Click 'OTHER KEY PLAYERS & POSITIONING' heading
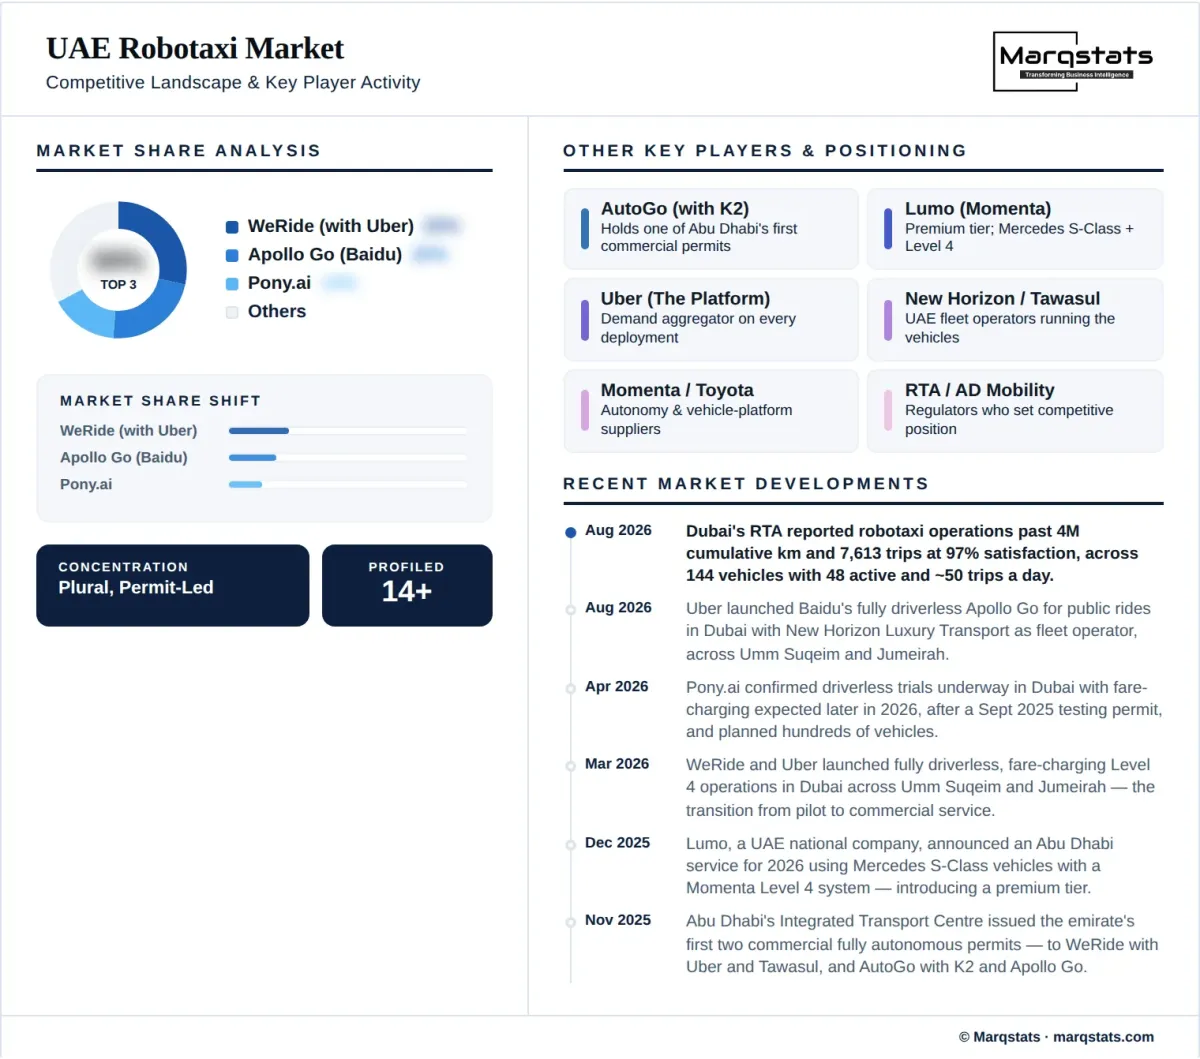1200x1059 pixels. [x=765, y=151]
